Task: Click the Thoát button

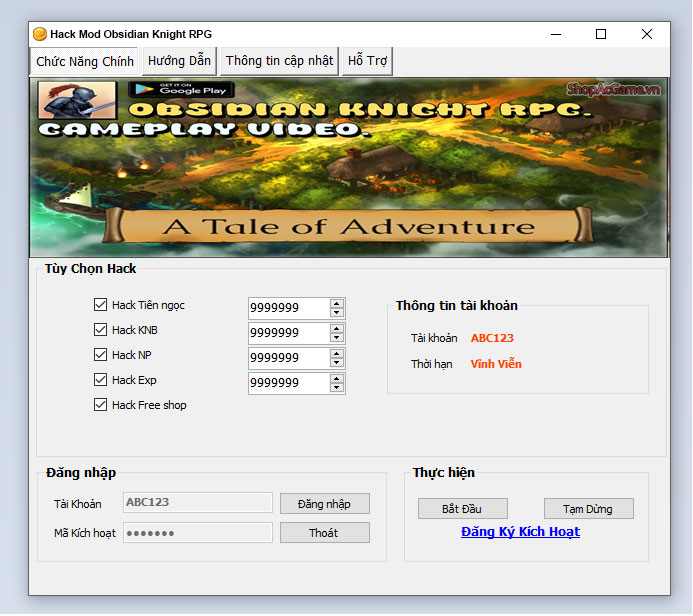Action: [324, 533]
